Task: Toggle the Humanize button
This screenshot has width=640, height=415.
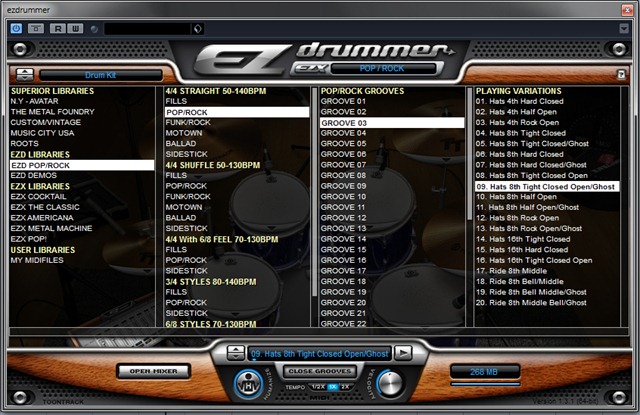Action: (248, 384)
